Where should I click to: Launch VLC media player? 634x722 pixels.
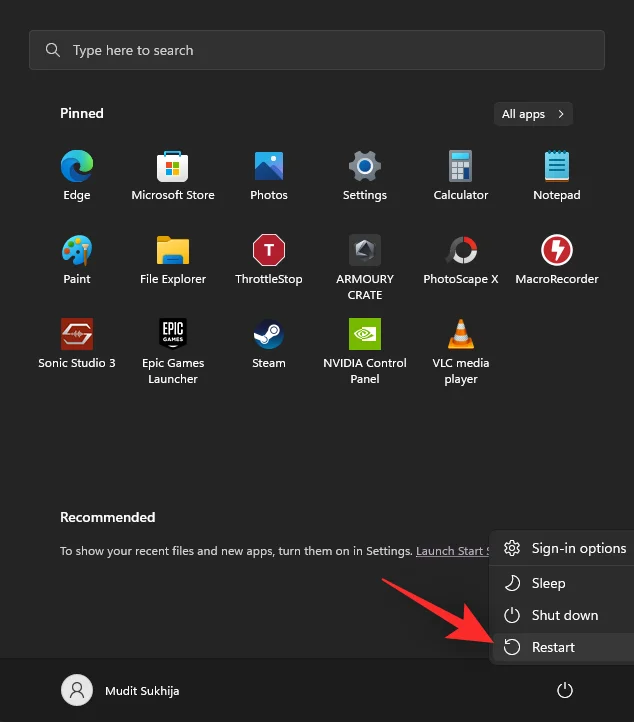[x=461, y=349]
